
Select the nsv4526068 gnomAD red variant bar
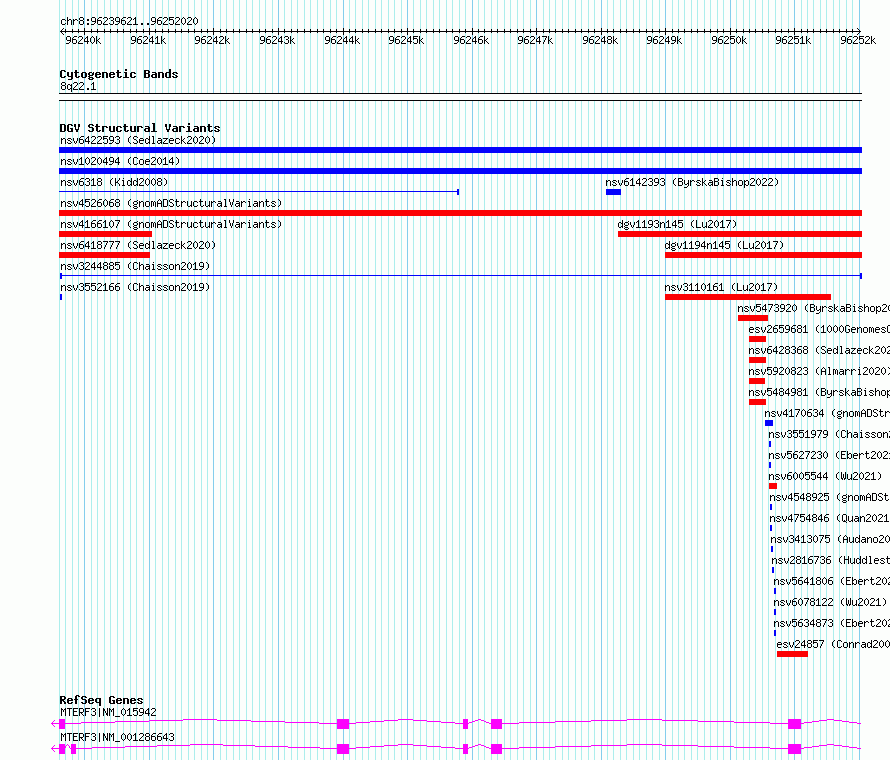(460, 213)
